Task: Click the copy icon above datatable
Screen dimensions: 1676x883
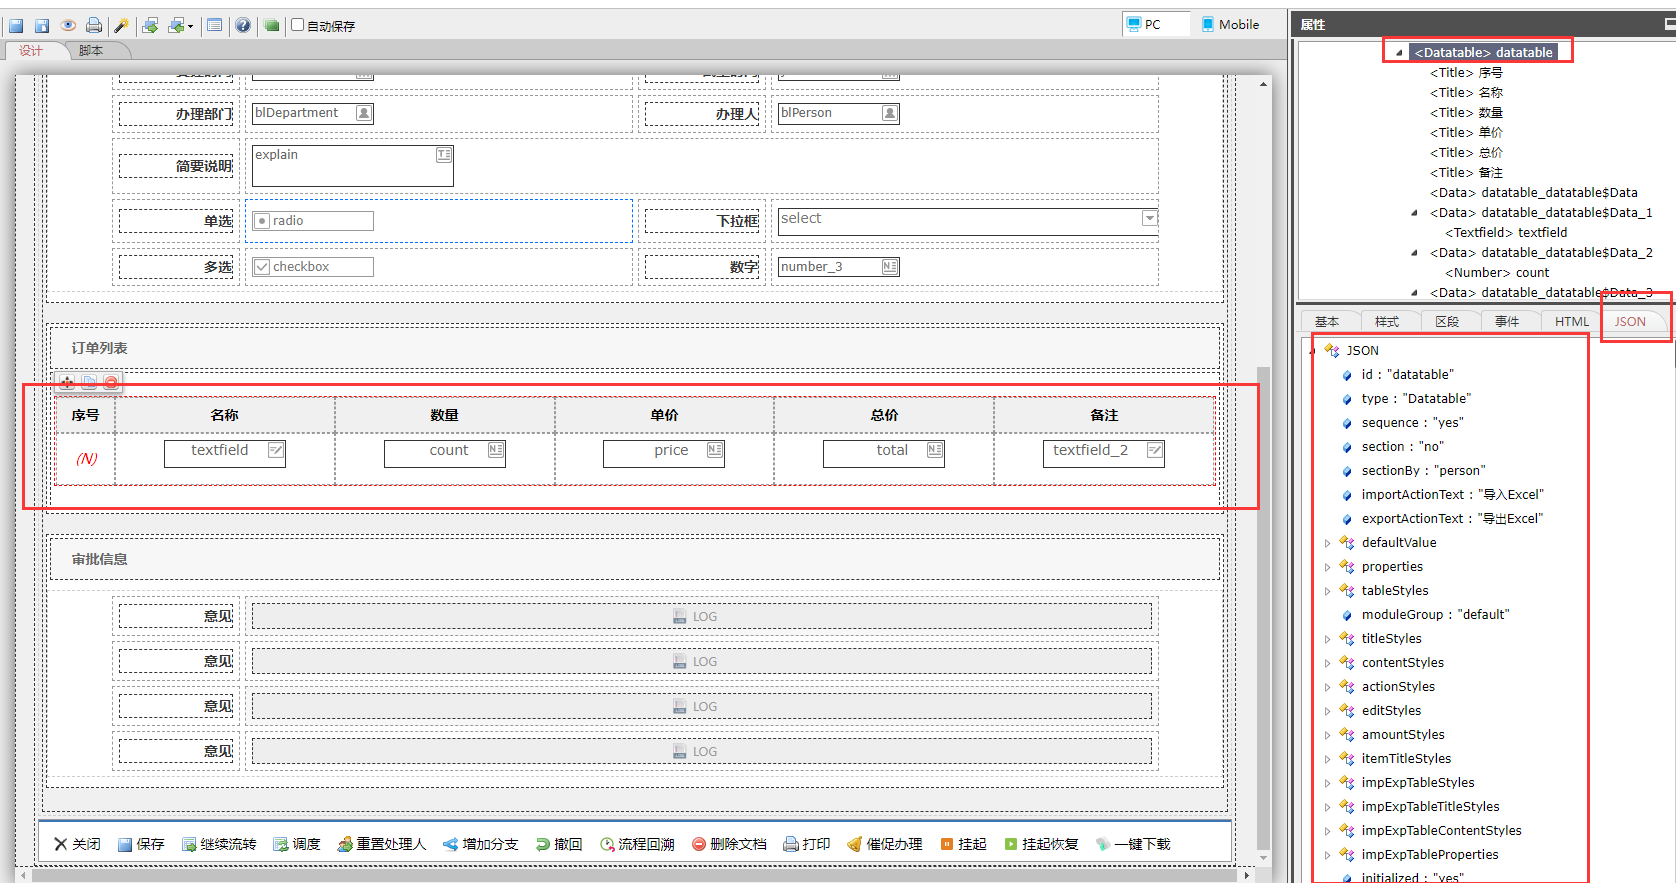Action: pyautogui.click(x=89, y=382)
